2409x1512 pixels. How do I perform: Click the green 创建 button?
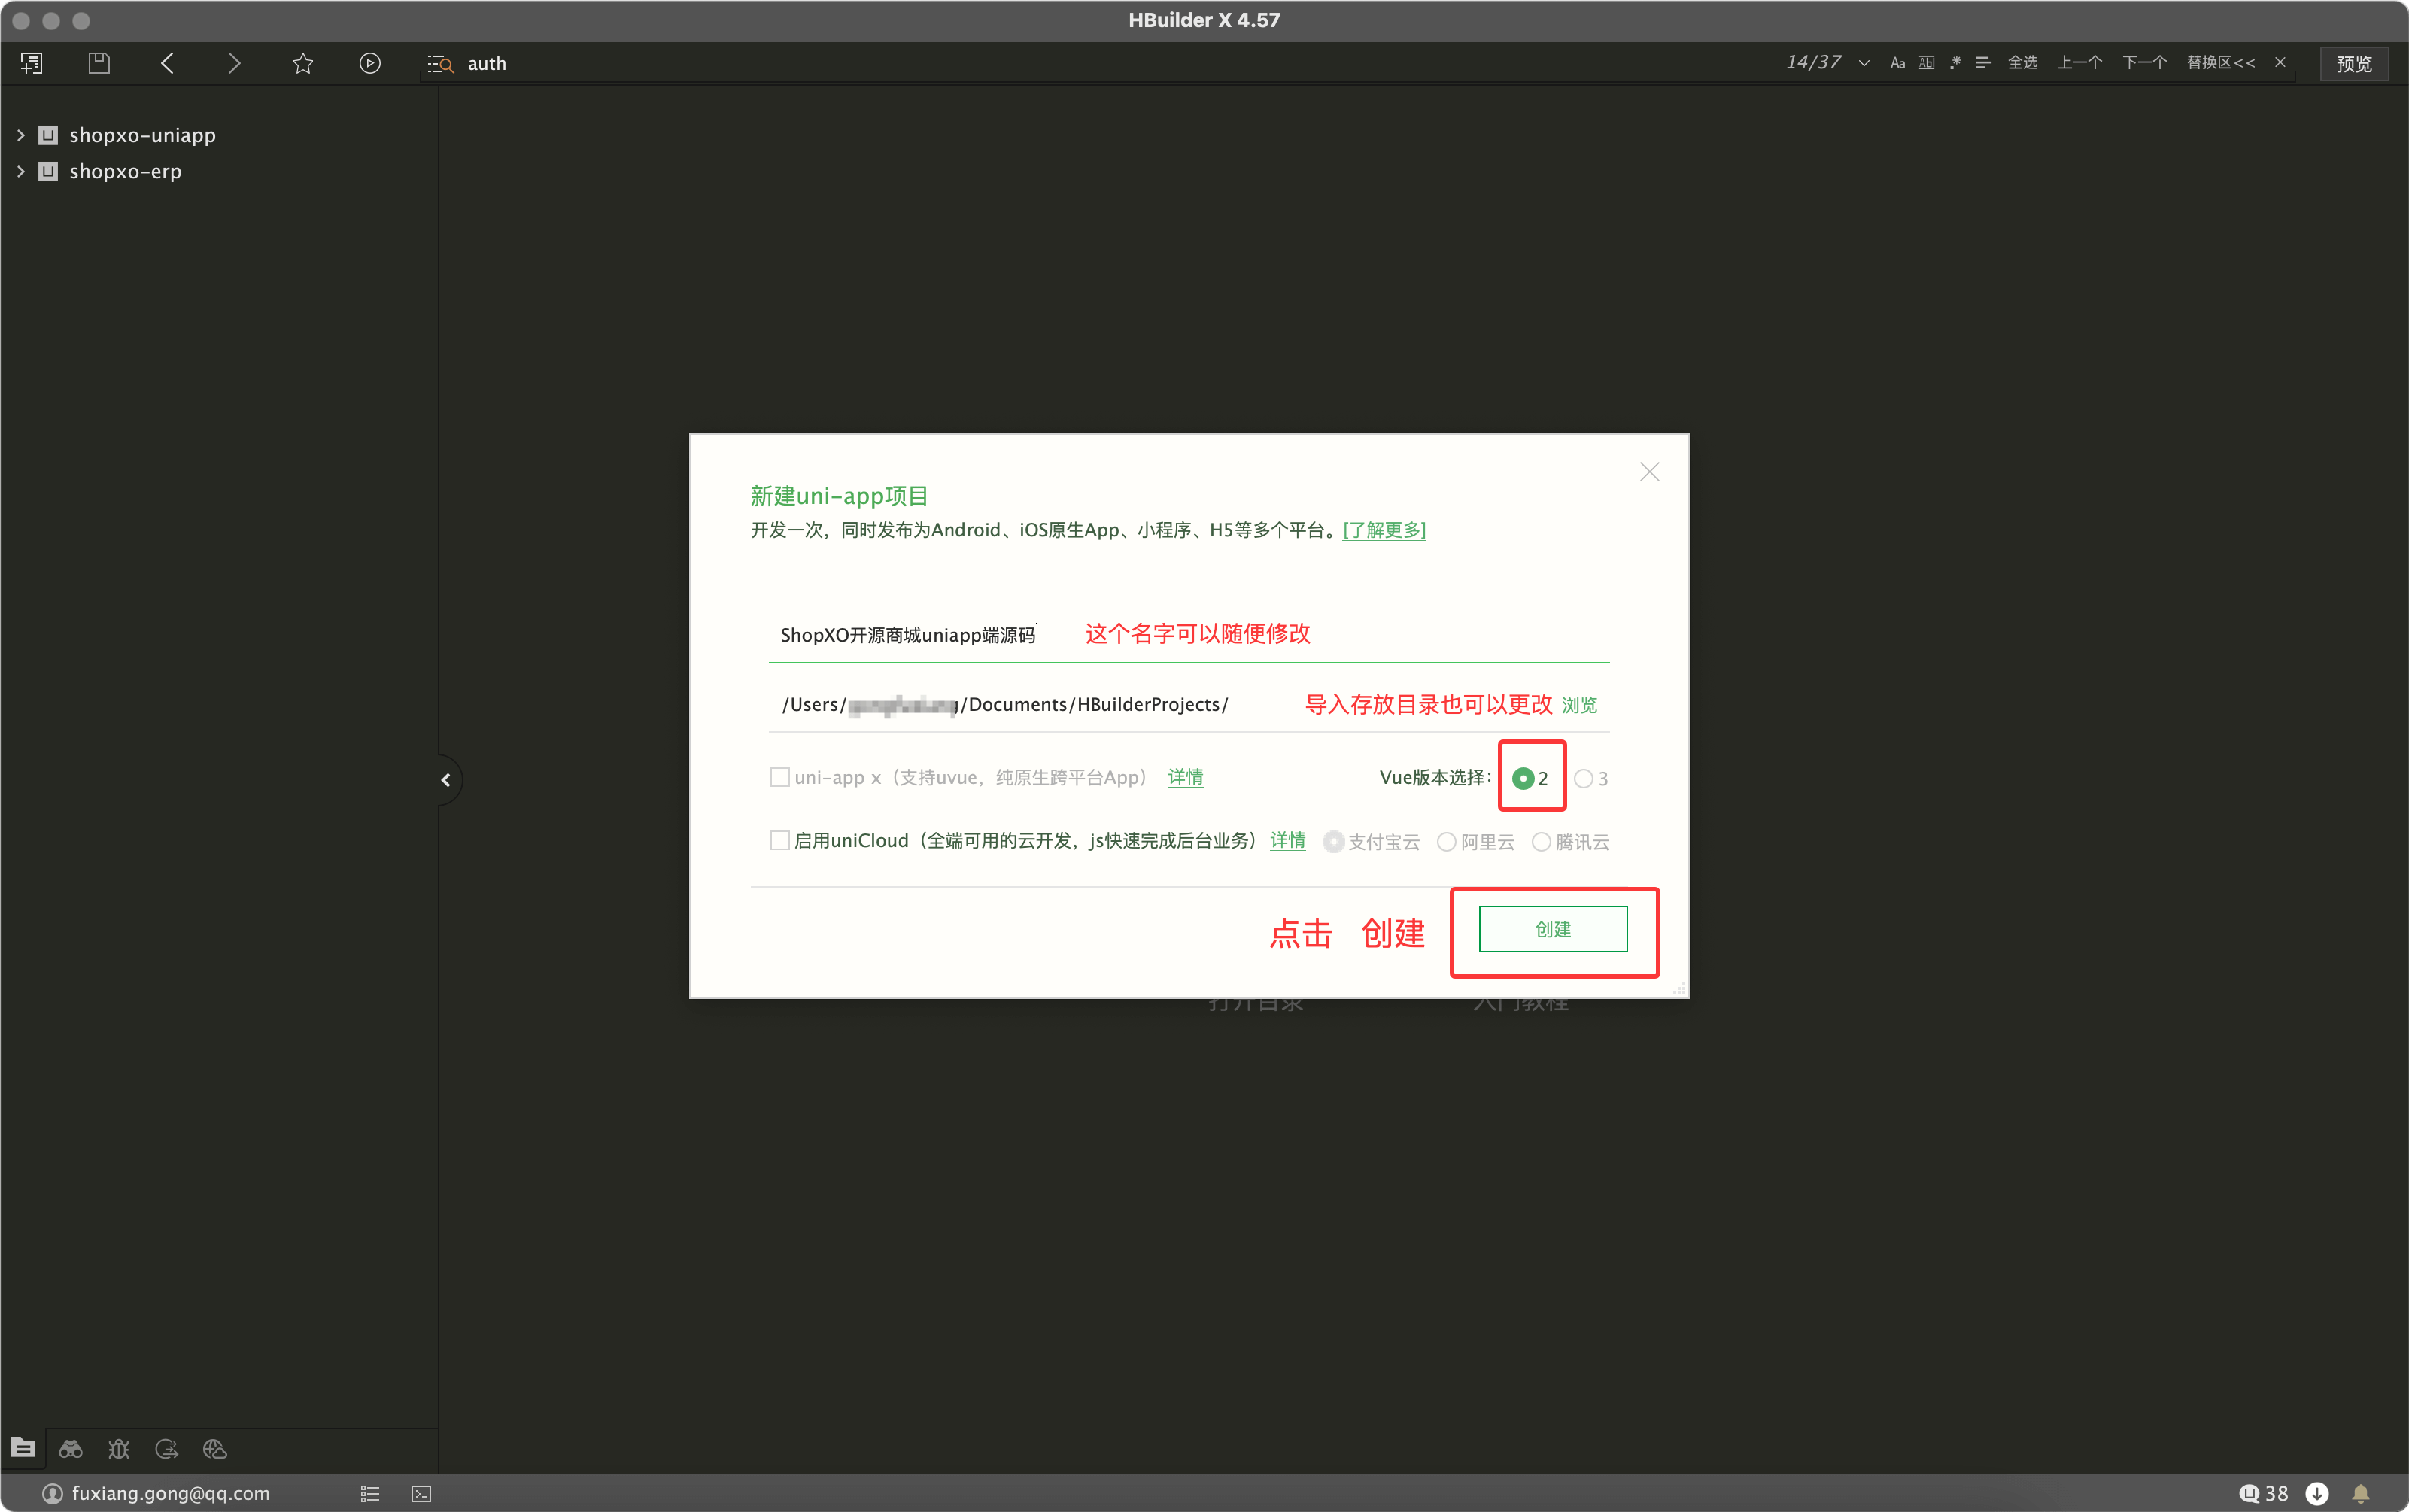(1552, 929)
